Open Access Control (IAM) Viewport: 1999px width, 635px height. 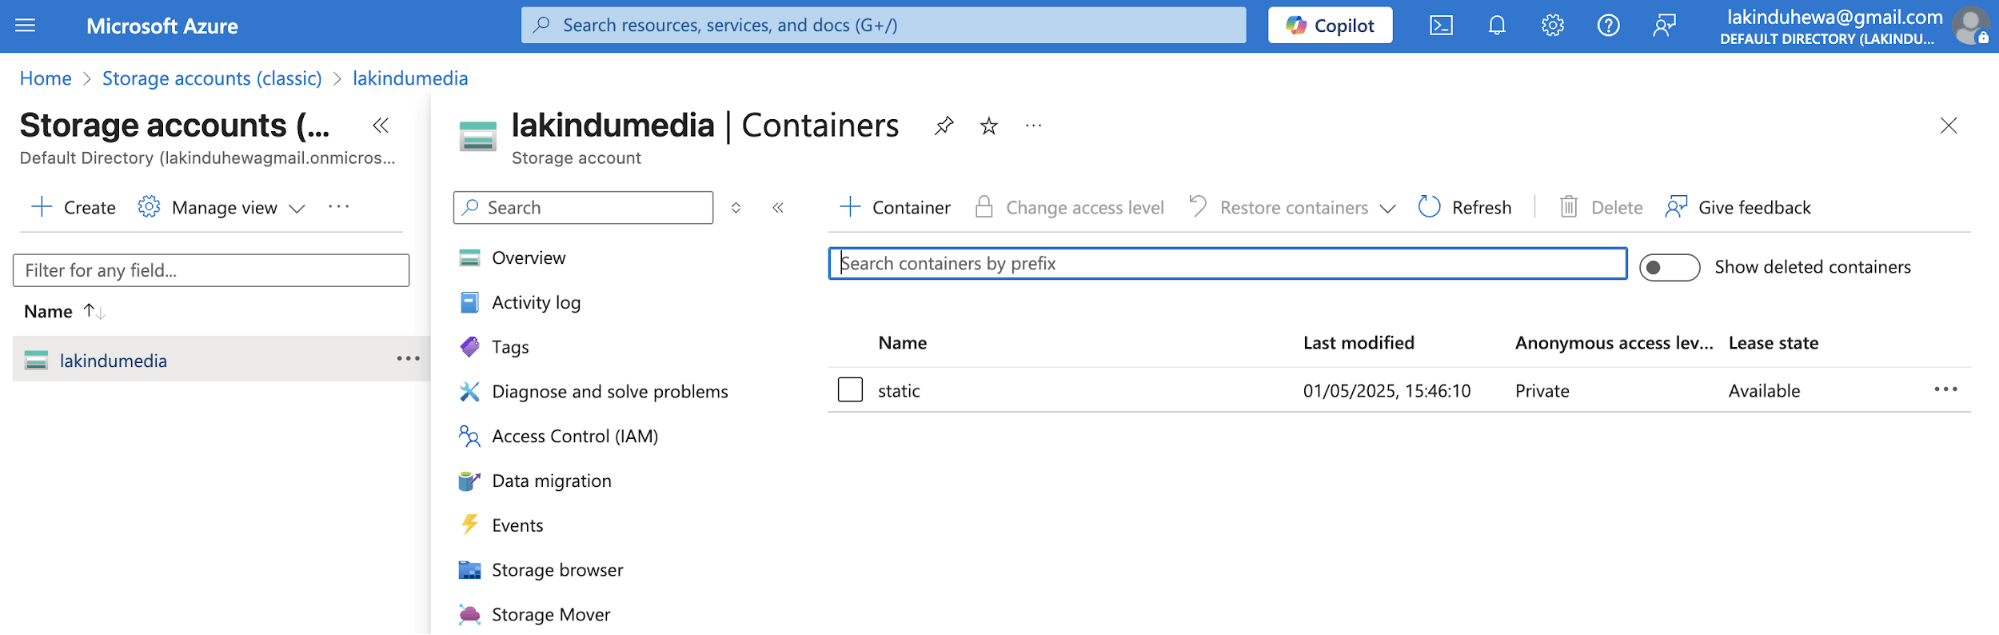point(575,436)
